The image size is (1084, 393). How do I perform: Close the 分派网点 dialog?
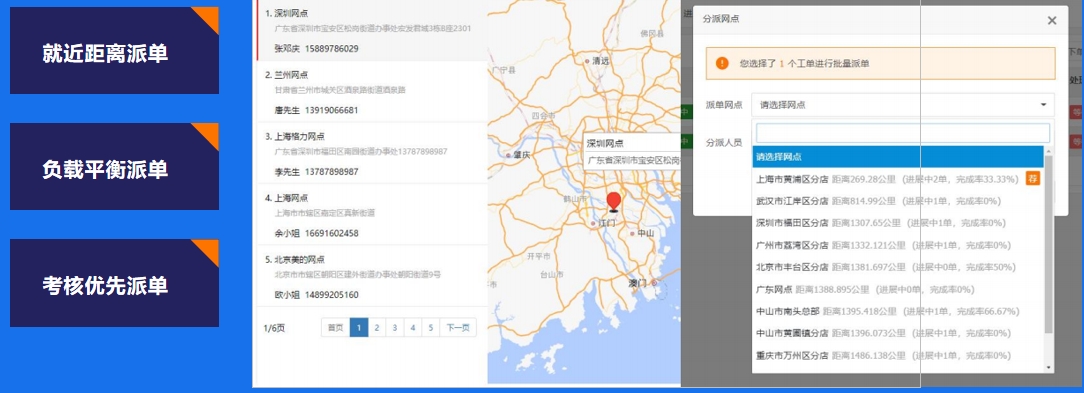pos(1052,21)
